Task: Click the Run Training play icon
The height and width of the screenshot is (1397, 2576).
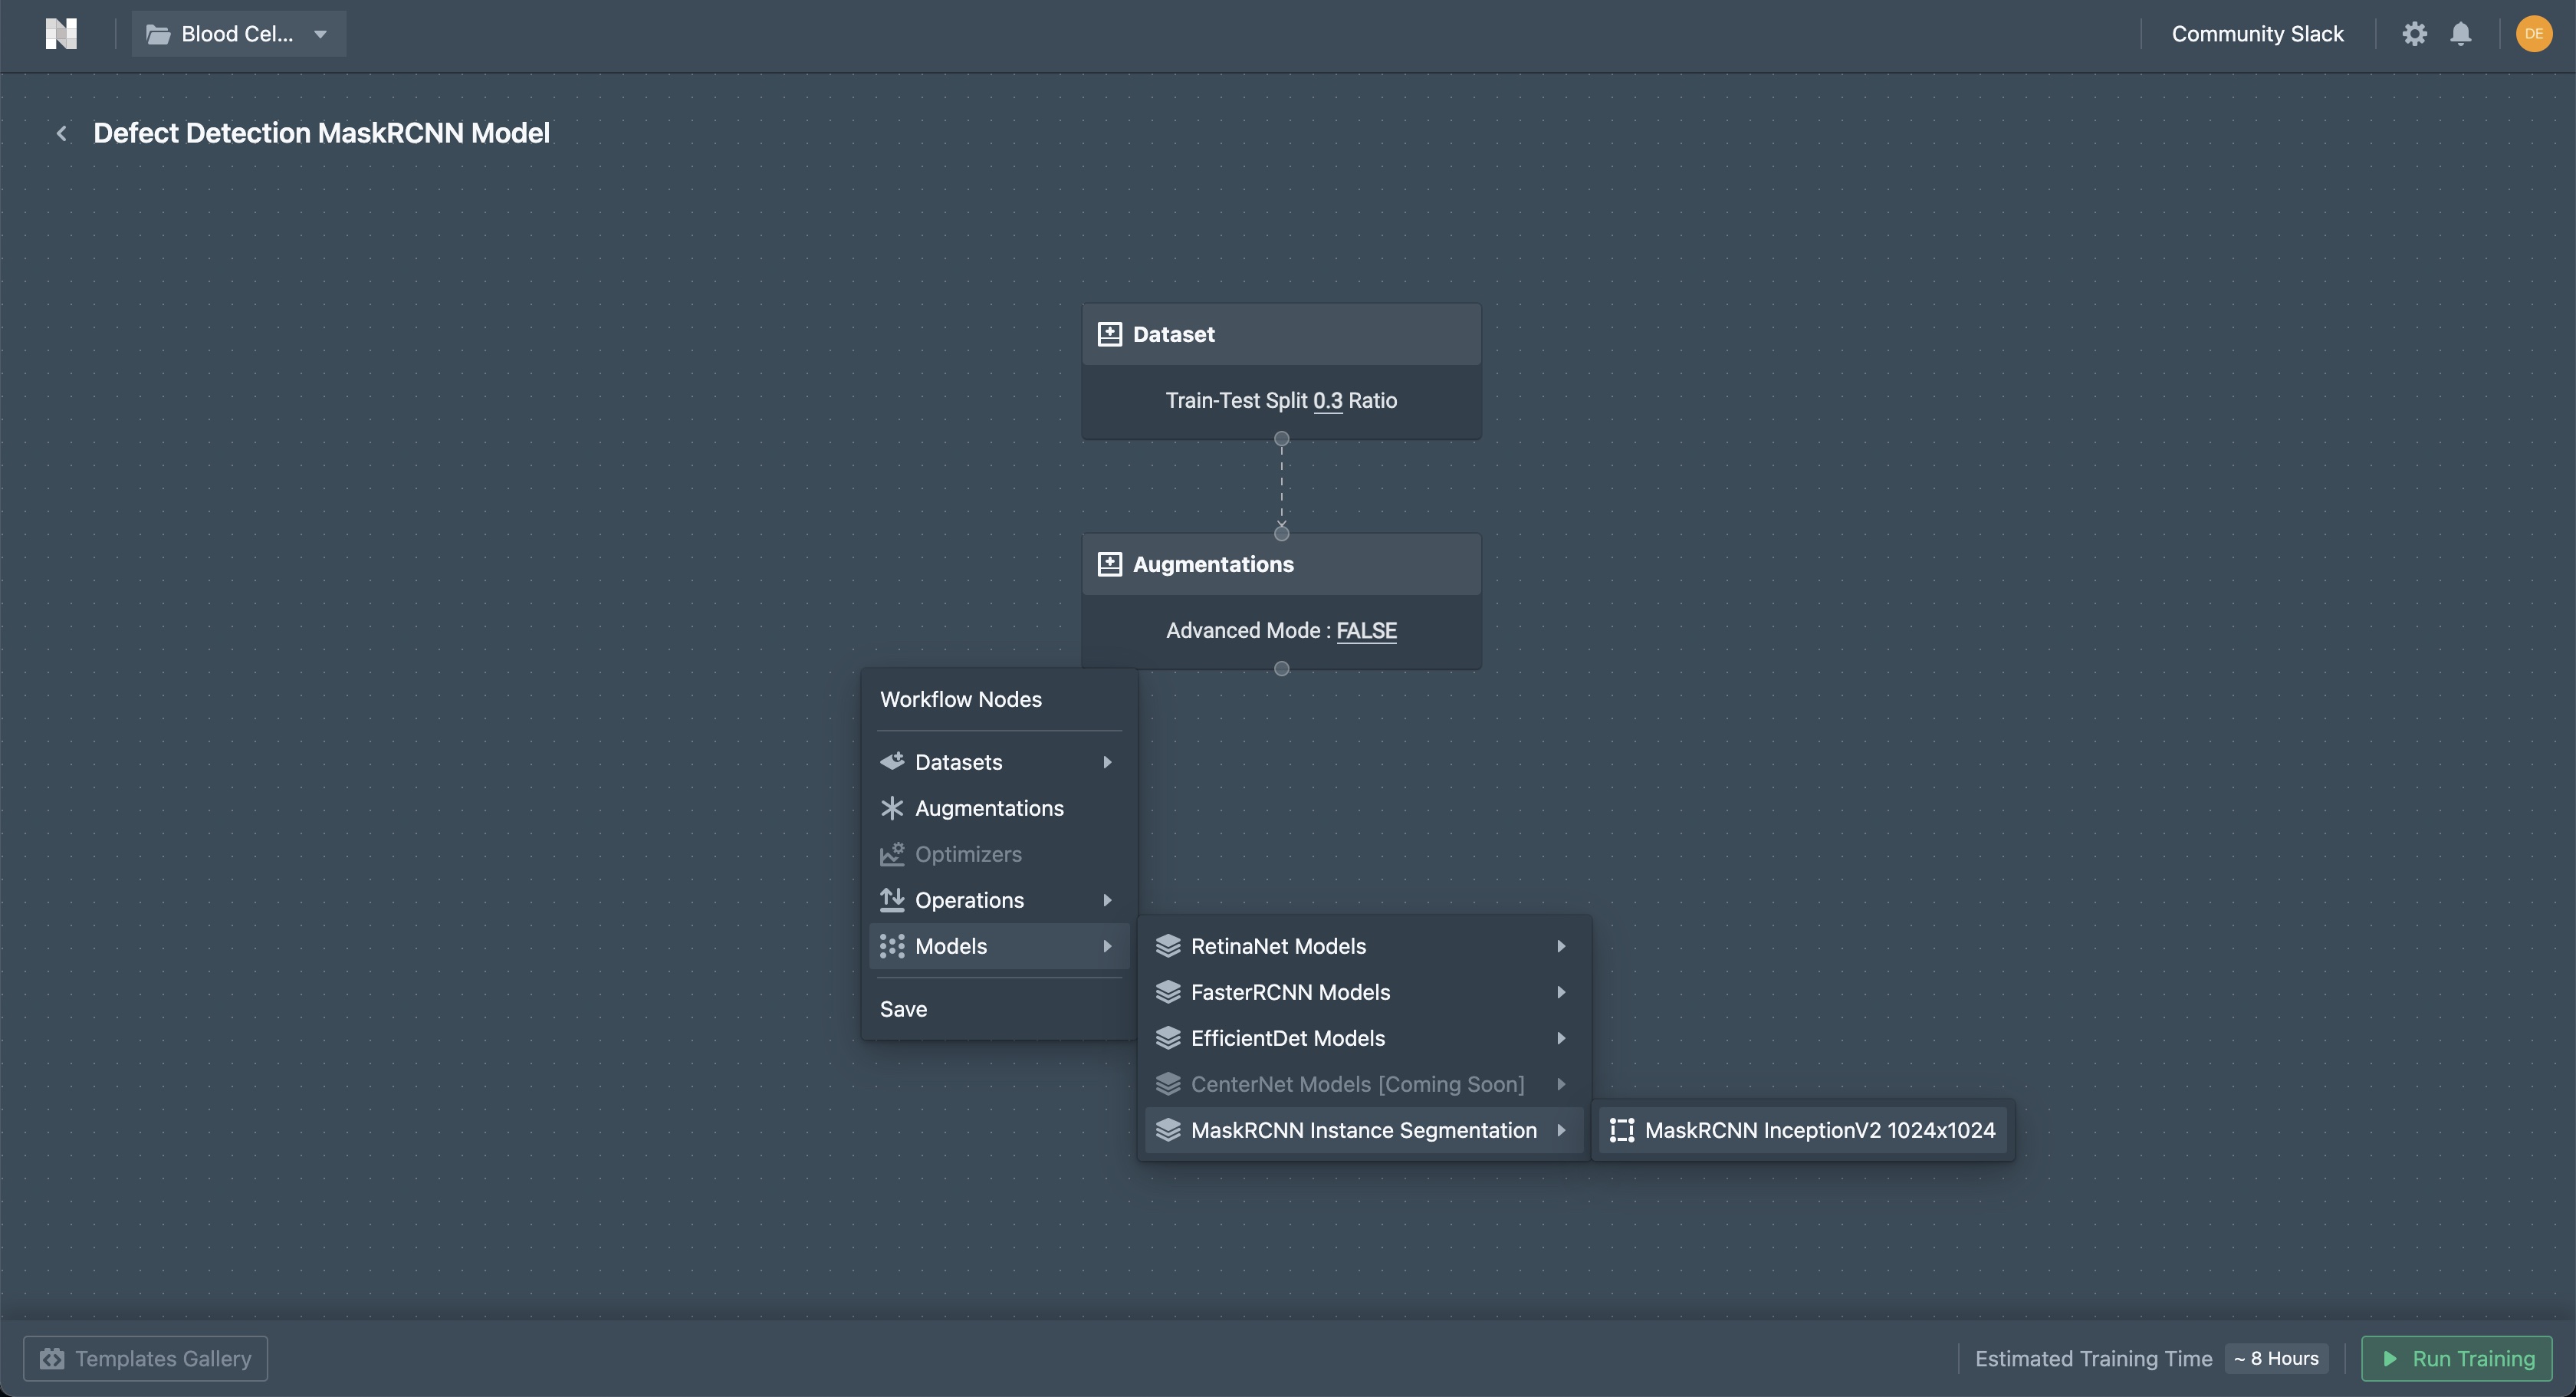Action: pos(2390,1359)
